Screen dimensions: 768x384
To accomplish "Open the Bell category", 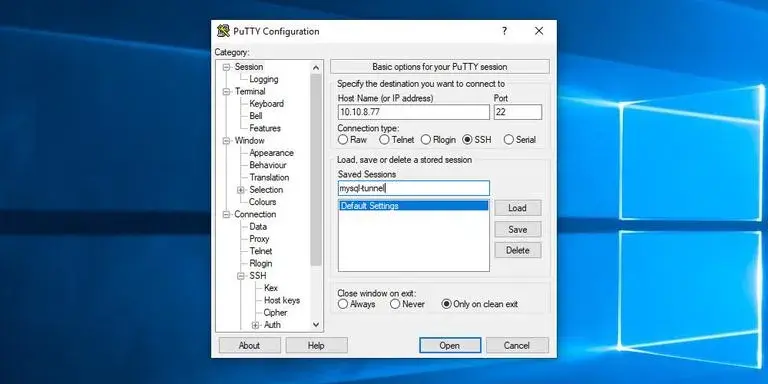I will 256,116.
